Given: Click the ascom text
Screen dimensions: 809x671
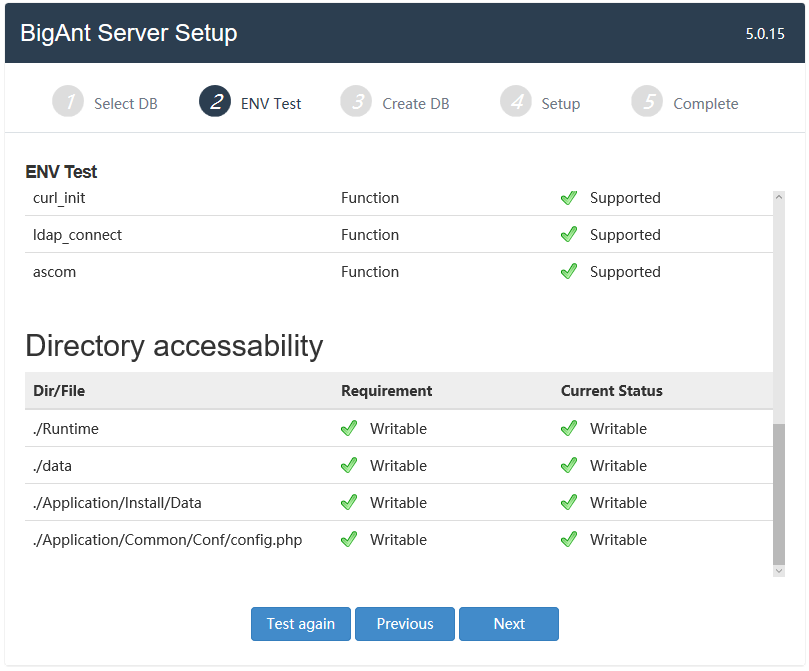Looking at the screenshot, I should point(54,272).
